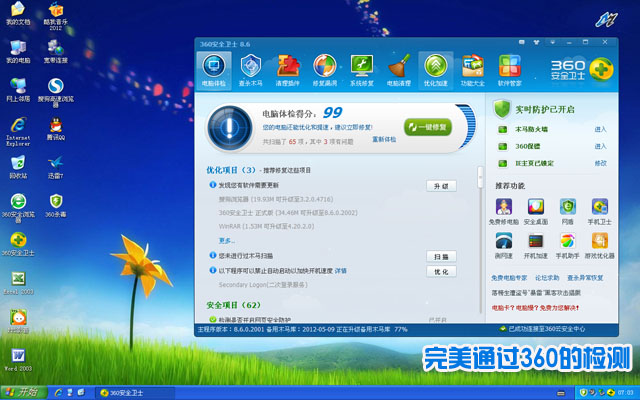Screen dimensions: 640x400
Task: Click 重新体检 re-examine link
Action: [x=384, y=140]
